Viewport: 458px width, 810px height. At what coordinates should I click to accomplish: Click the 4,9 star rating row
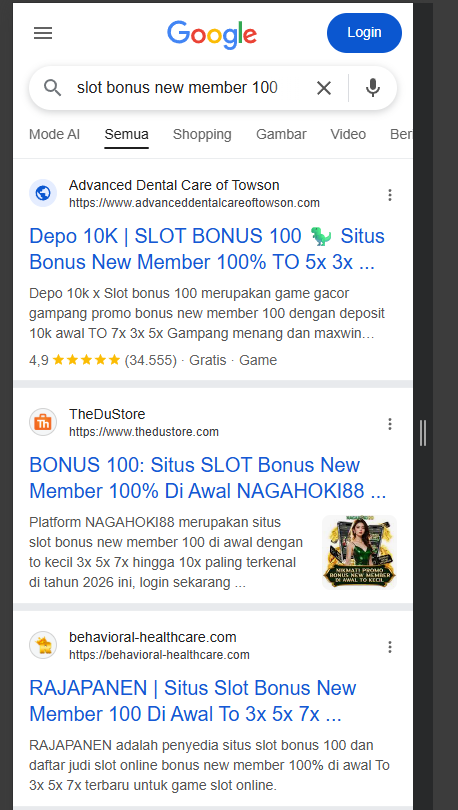tap(153, 360)
